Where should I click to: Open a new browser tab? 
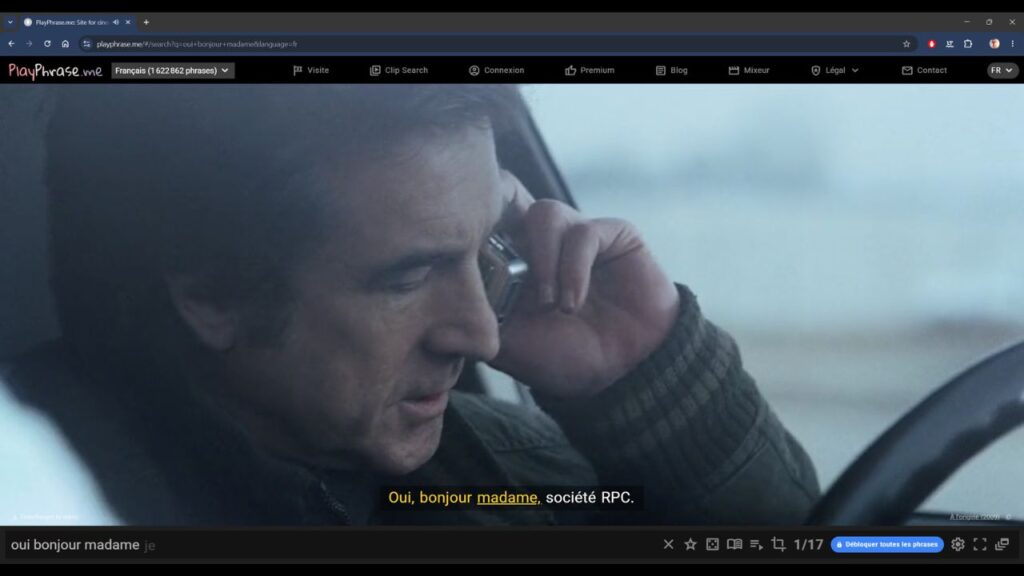(146, 22)
